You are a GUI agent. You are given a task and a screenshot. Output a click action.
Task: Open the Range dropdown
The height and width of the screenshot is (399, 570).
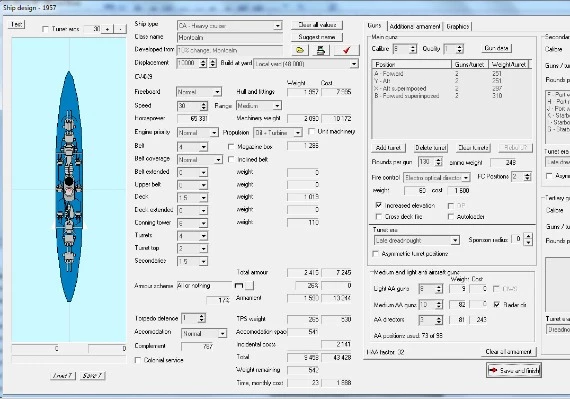277,106
